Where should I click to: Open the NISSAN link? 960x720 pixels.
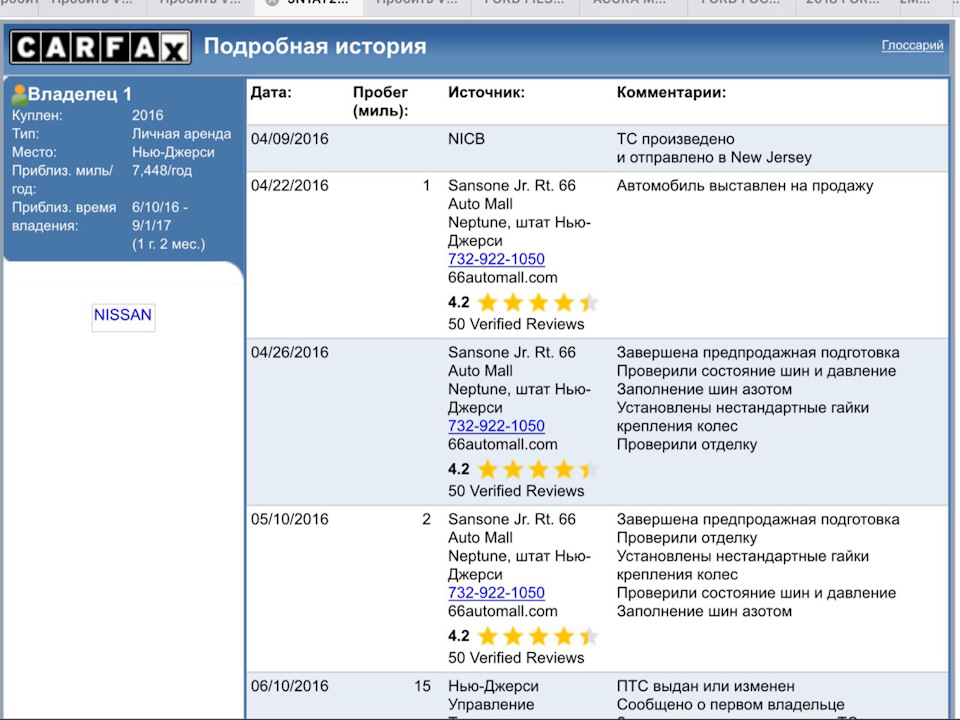point(123,315)
